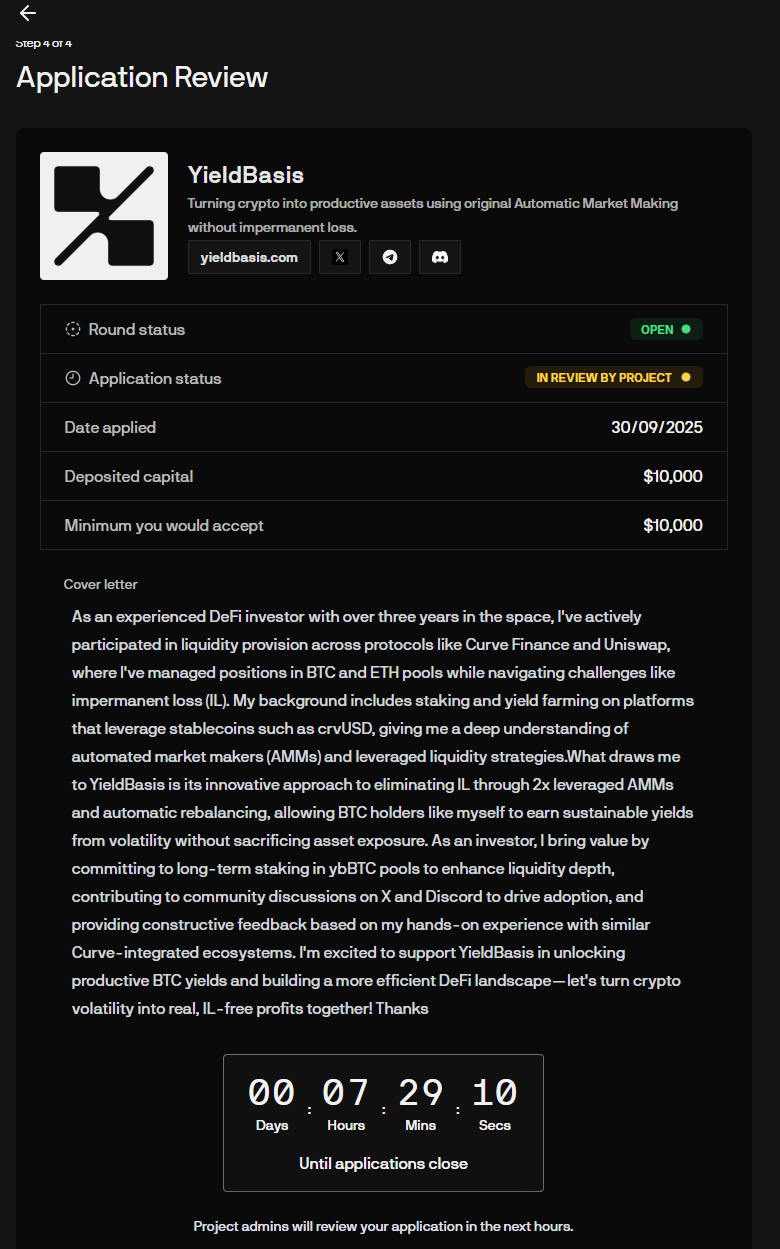Click the Application status clock icon
The height and width of the screenshot is (1249, 780).
(73, 378)
